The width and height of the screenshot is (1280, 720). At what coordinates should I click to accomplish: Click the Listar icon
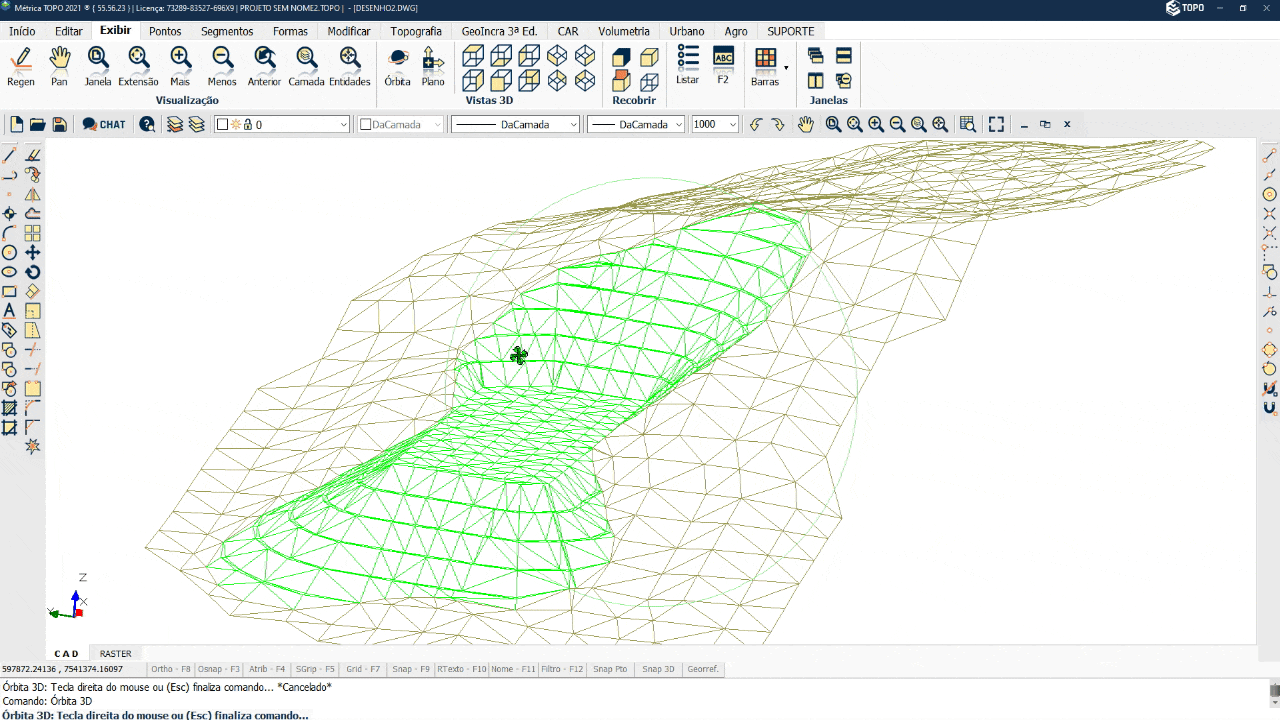coord(687,64)
